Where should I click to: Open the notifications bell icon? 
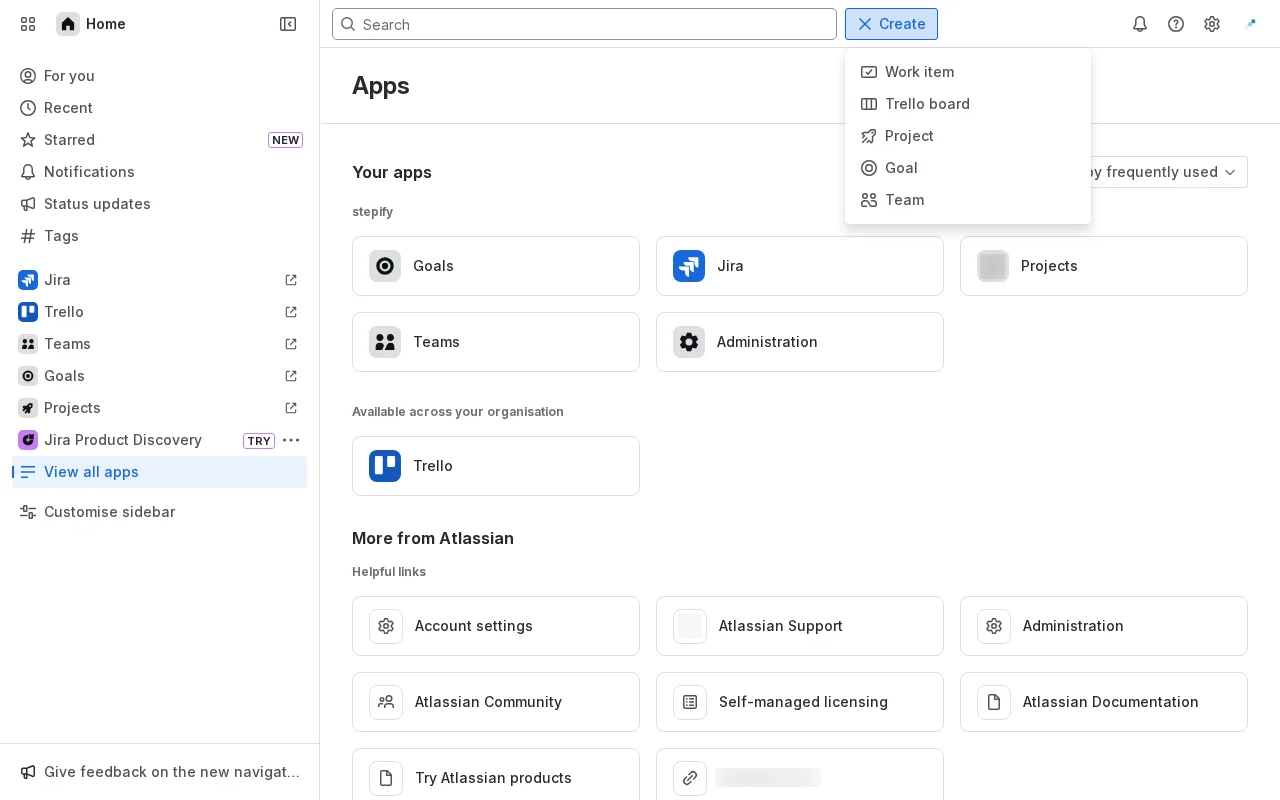1140,24
